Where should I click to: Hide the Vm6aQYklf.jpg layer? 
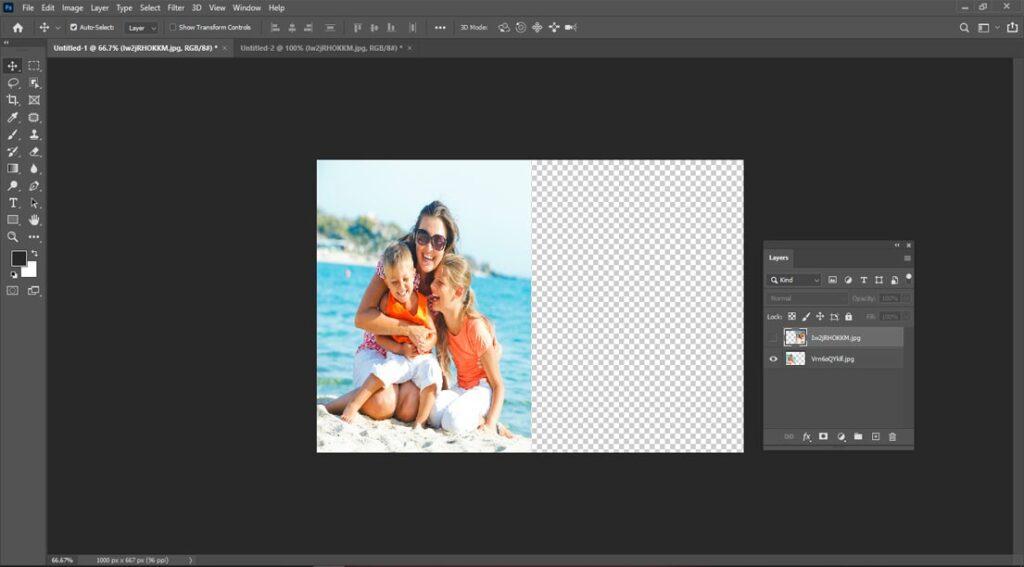tap(773, 359)
